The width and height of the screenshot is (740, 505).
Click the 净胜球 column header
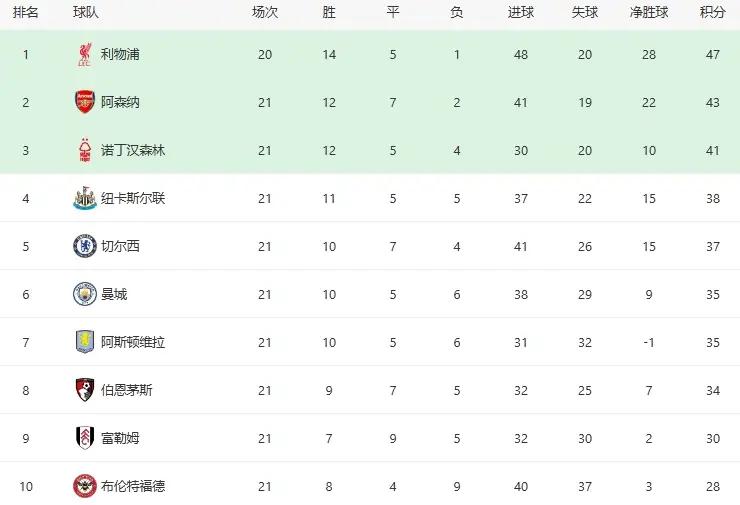coord(649,12)
